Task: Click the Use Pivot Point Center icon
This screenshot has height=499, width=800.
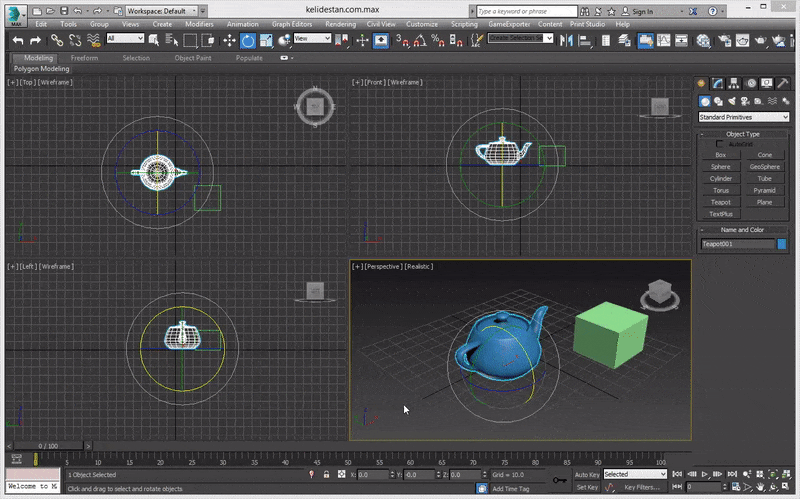Action: (341, 40)
